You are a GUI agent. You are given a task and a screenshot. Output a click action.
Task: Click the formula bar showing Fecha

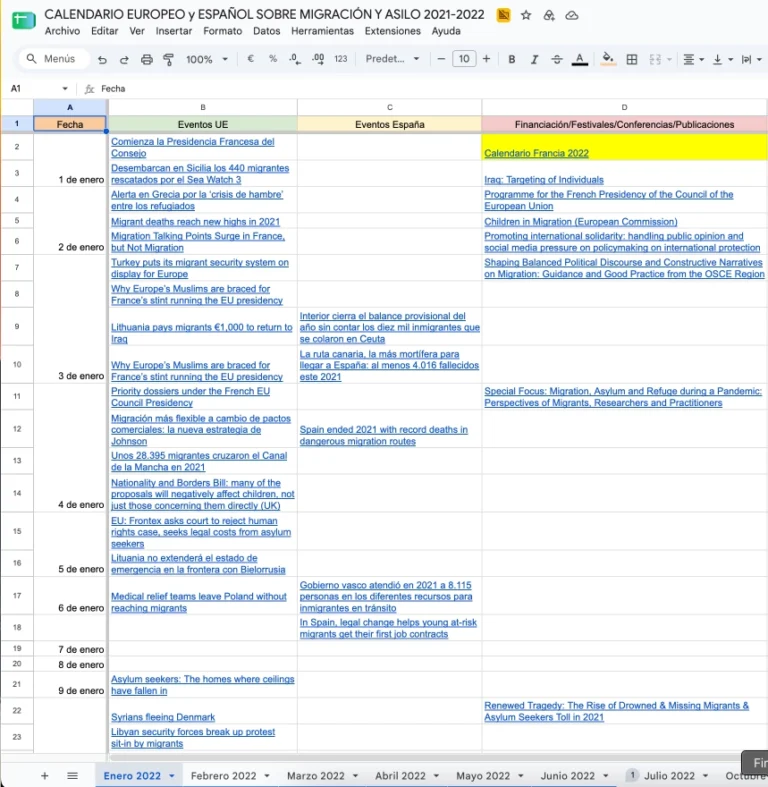[x=432, y=88]
